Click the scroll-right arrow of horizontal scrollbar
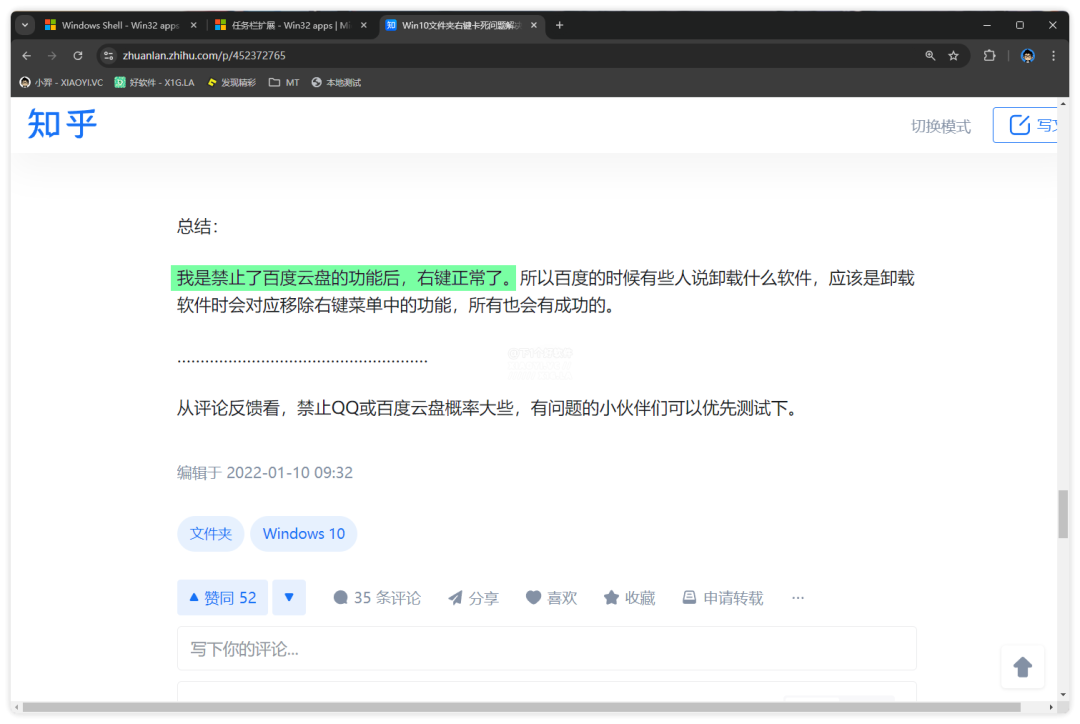 pyautogui.click(x=1051, y=707)
